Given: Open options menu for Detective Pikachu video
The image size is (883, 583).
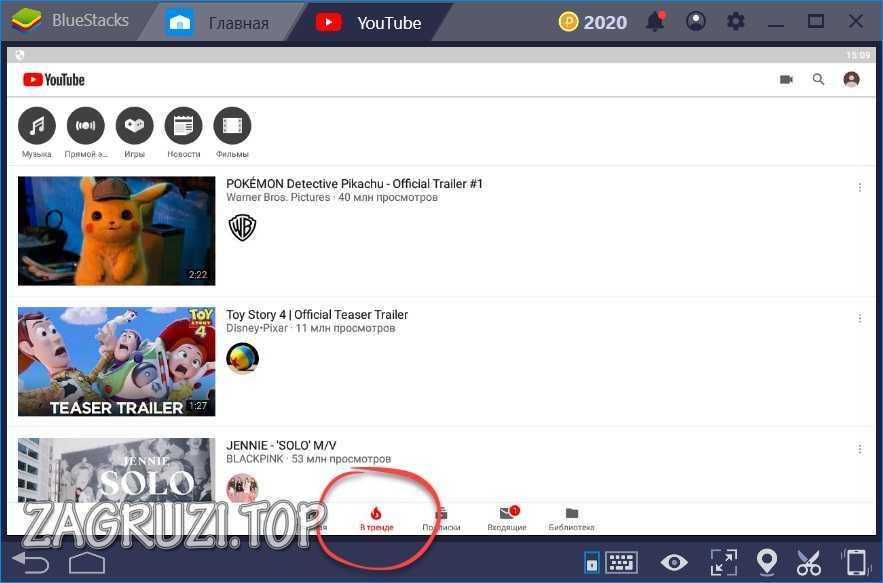Looking at the screenshot, I should [x=859, y=188].
